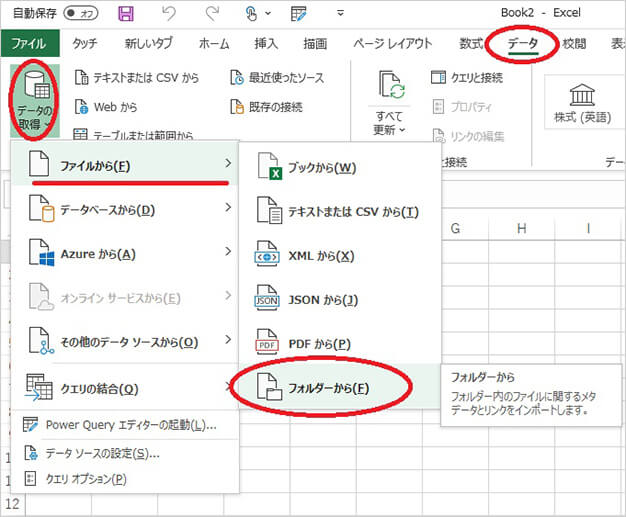Open データベースから(D) submenu
The height and width of the screenshot is (517, 626).
[125, 209]
